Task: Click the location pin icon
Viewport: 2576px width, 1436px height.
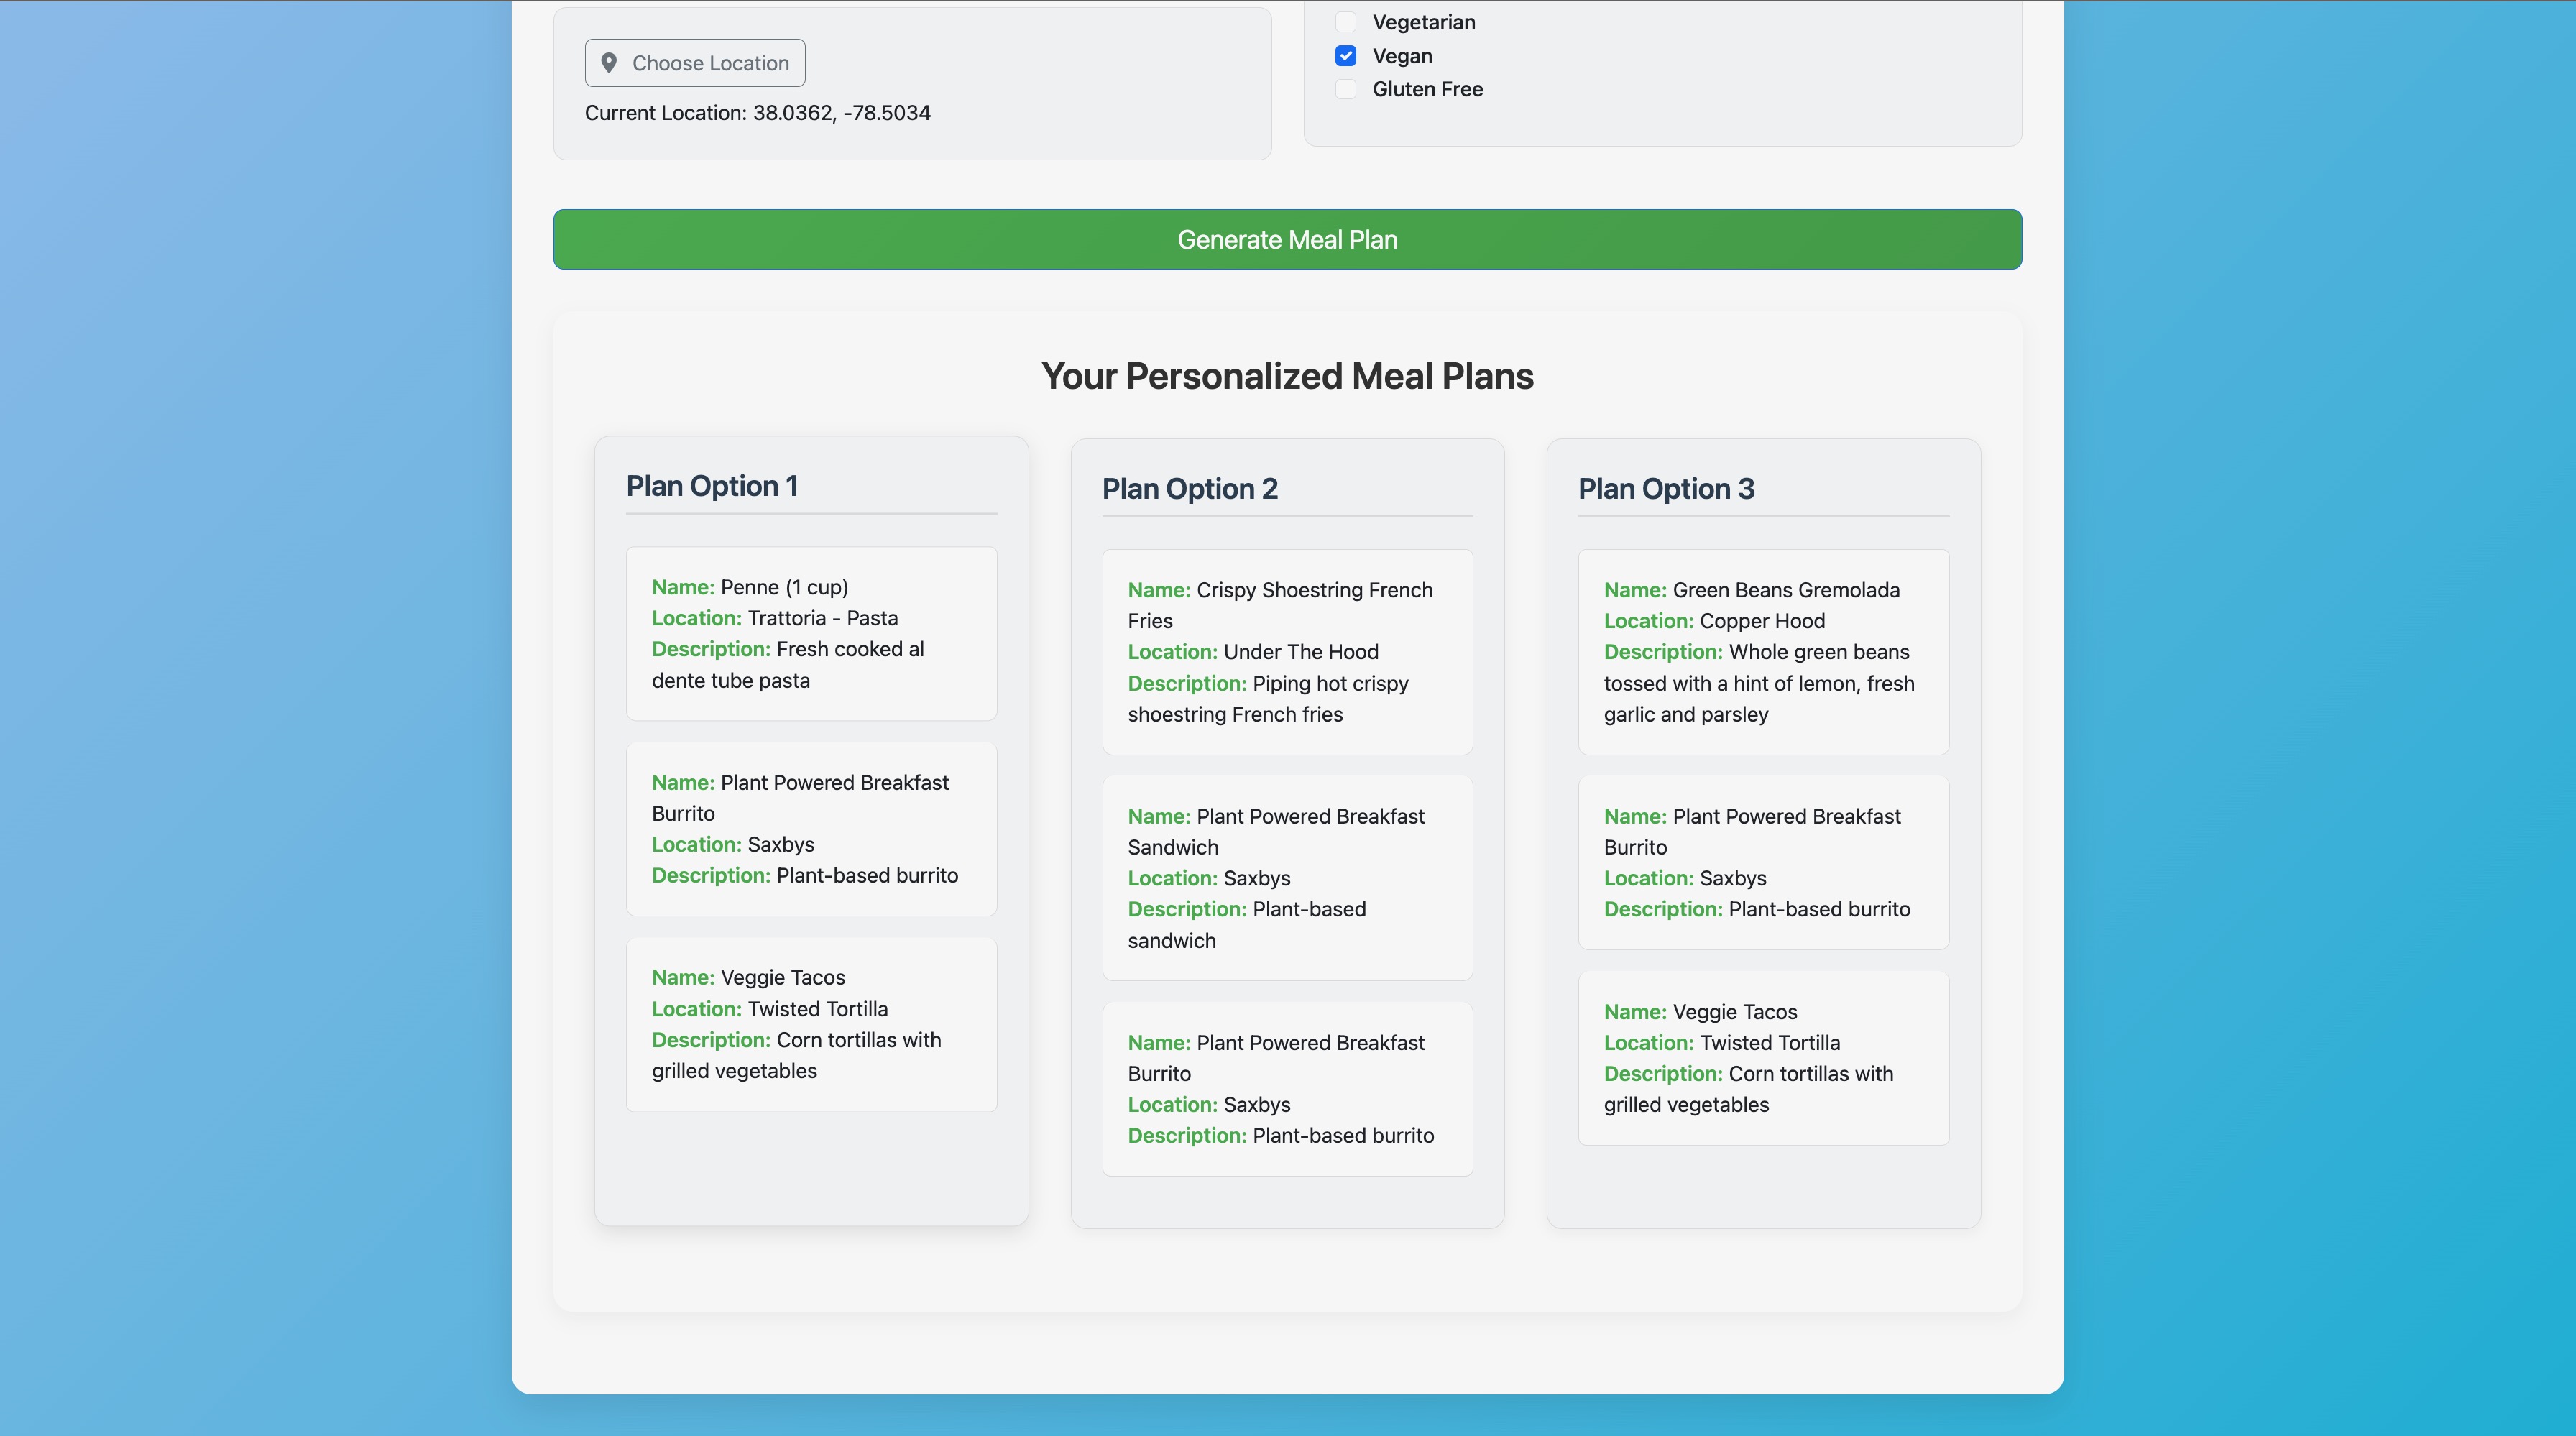Action: (608, 63)
